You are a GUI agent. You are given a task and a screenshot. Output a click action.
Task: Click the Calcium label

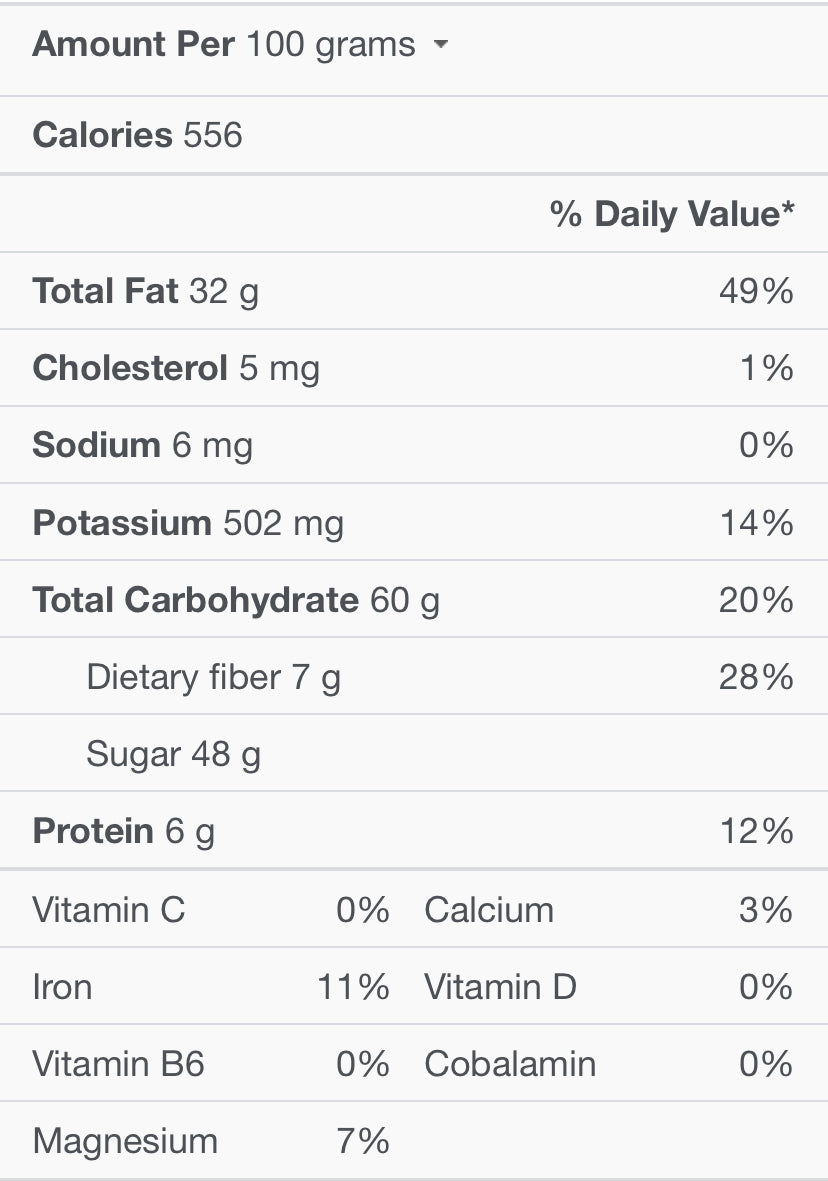[489, 909]
